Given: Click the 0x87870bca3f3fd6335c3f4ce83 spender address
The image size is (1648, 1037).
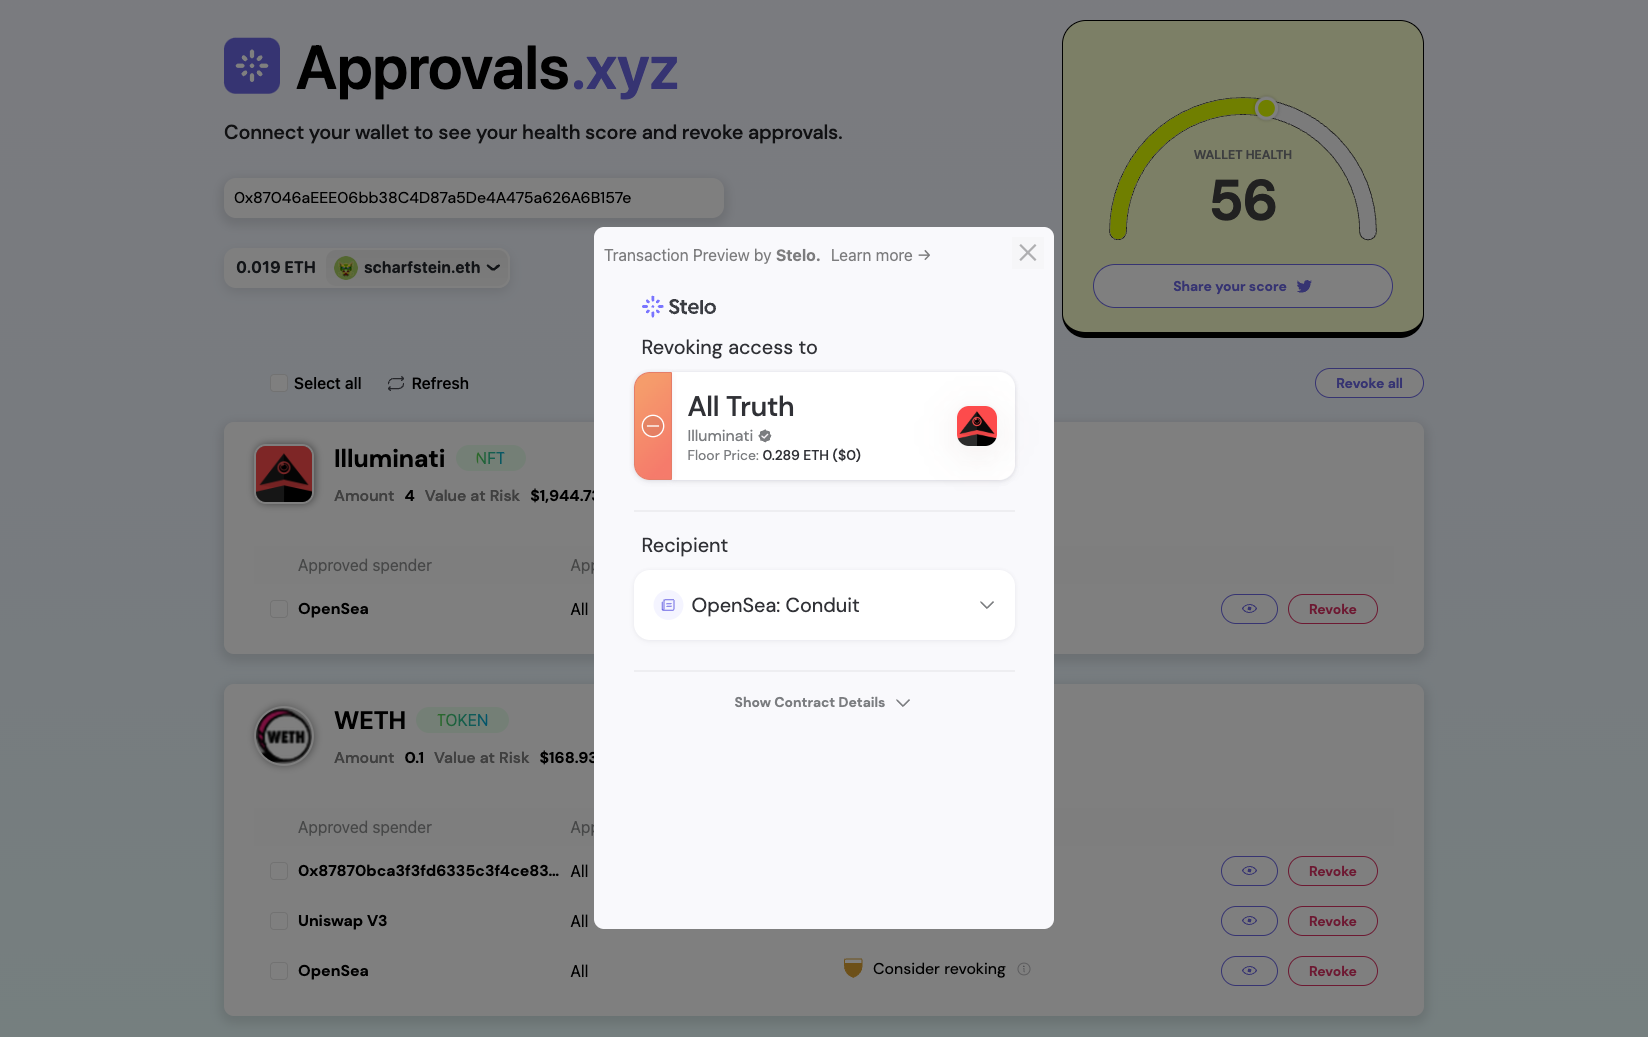Looking at the screenshot, I should coord(428,871).
